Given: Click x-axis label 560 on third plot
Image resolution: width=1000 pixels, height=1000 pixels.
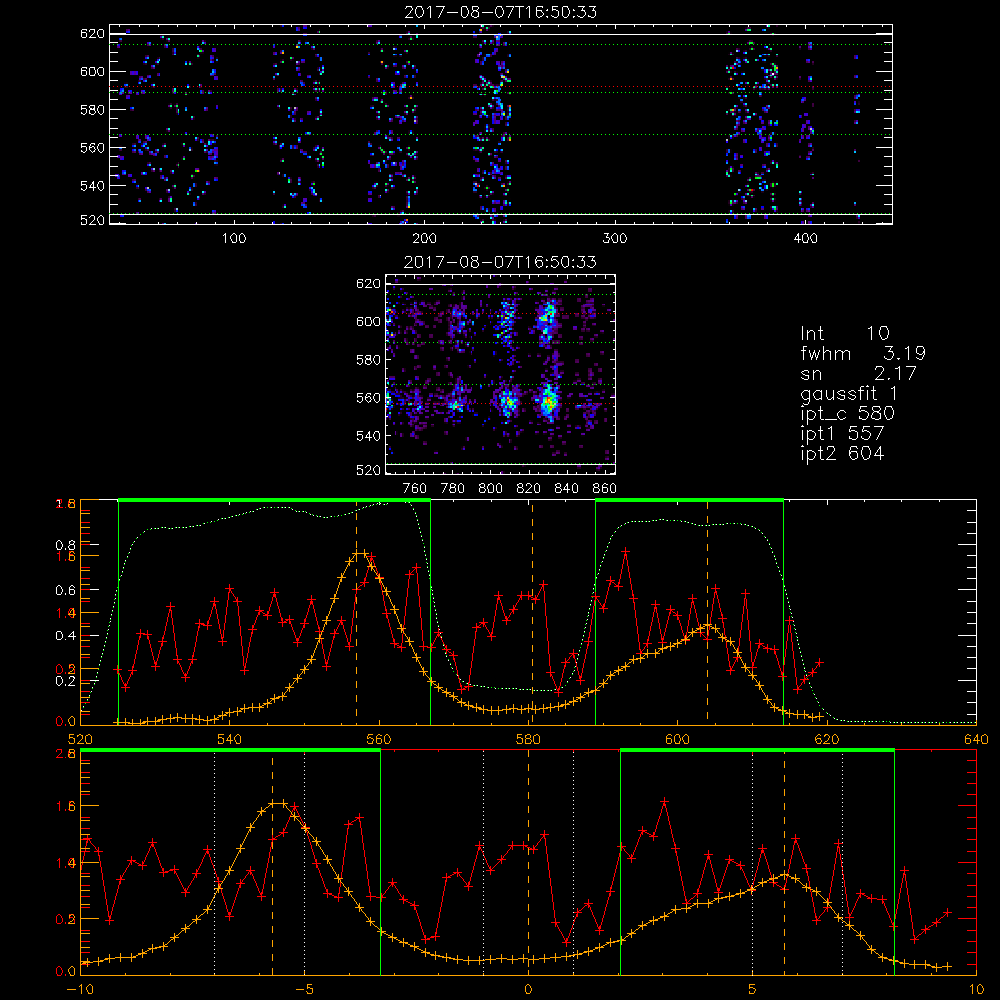Looking at the screenshot, I should [379, 740].
